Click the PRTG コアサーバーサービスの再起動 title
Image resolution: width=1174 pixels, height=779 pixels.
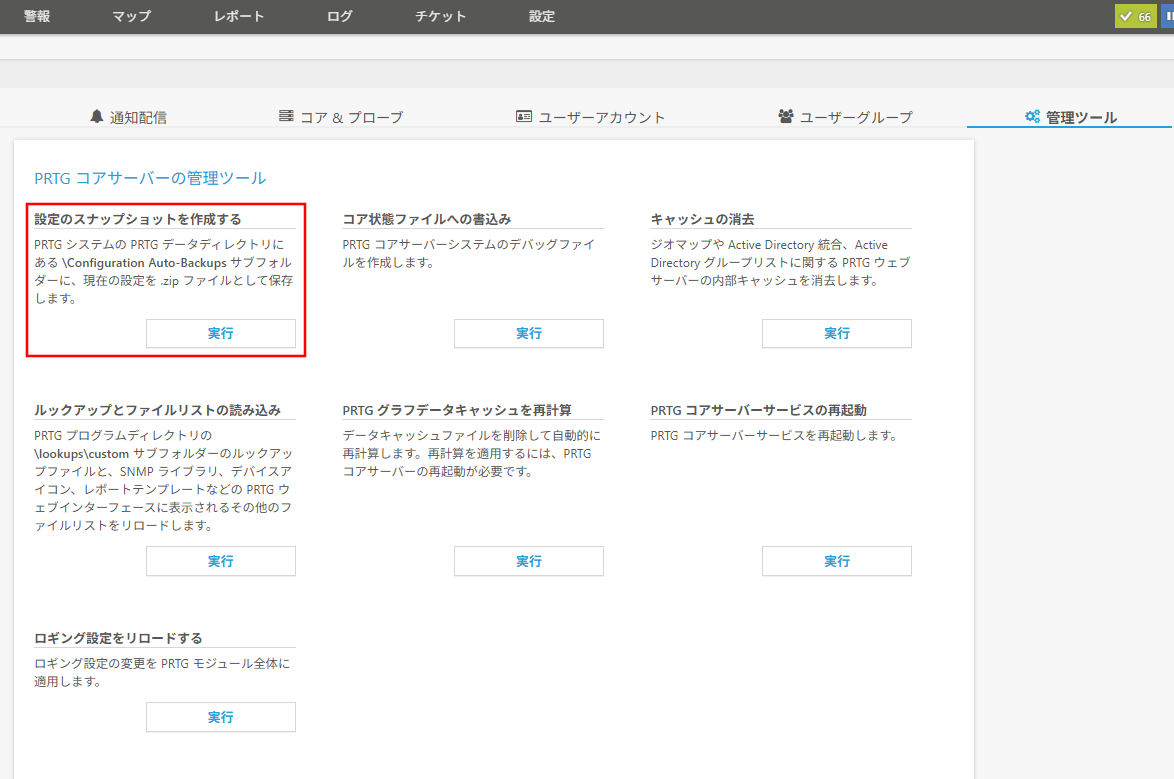pos(758,410)
